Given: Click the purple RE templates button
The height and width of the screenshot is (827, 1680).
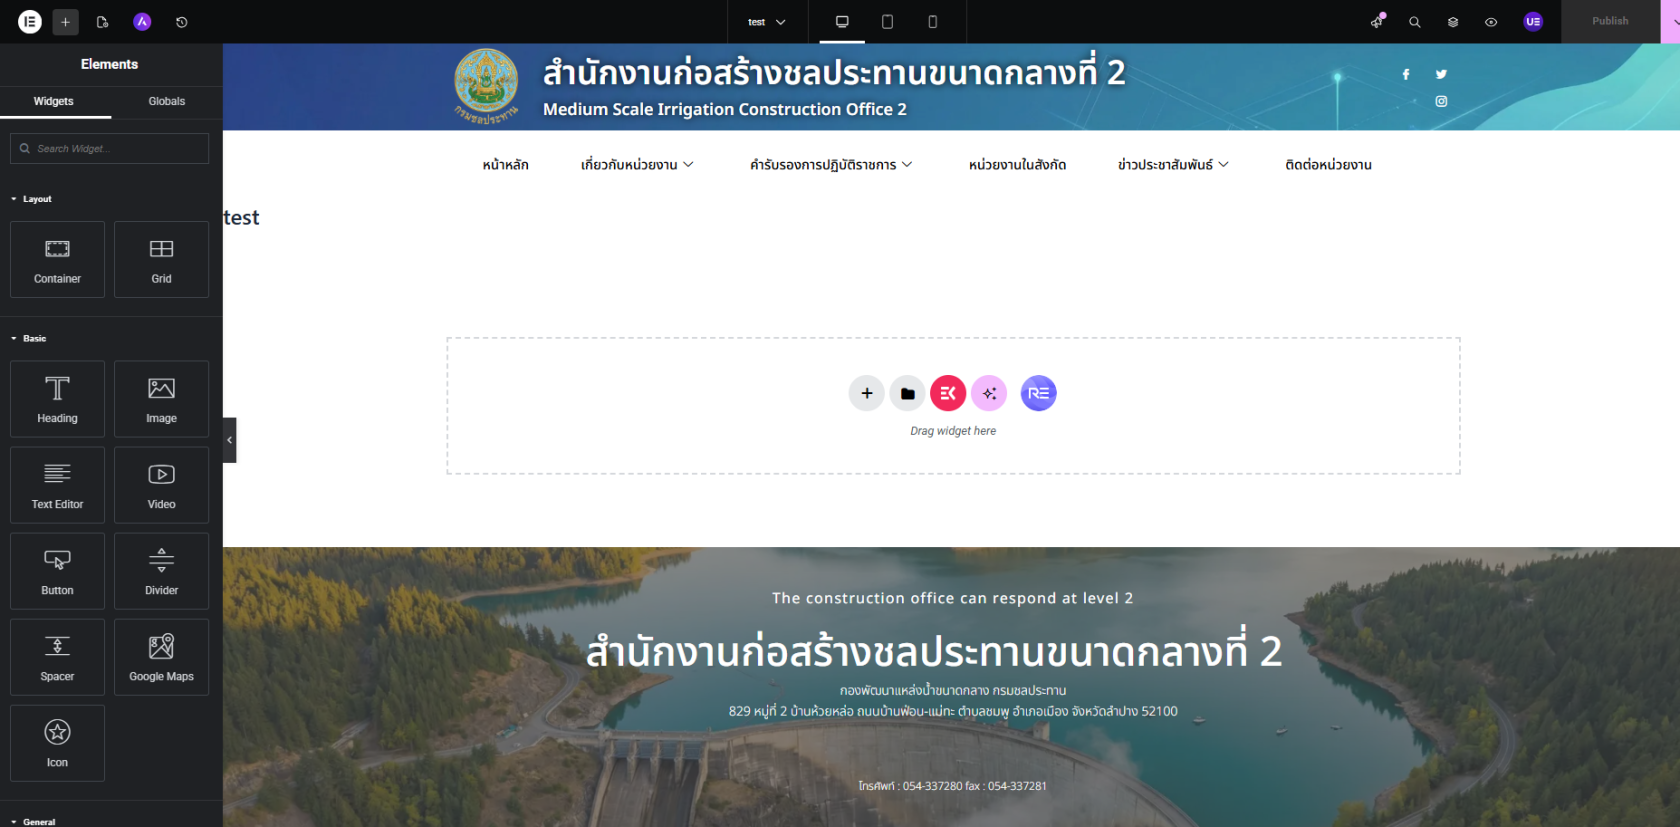Looking at the screenshot, I should tap(1039, 393).
